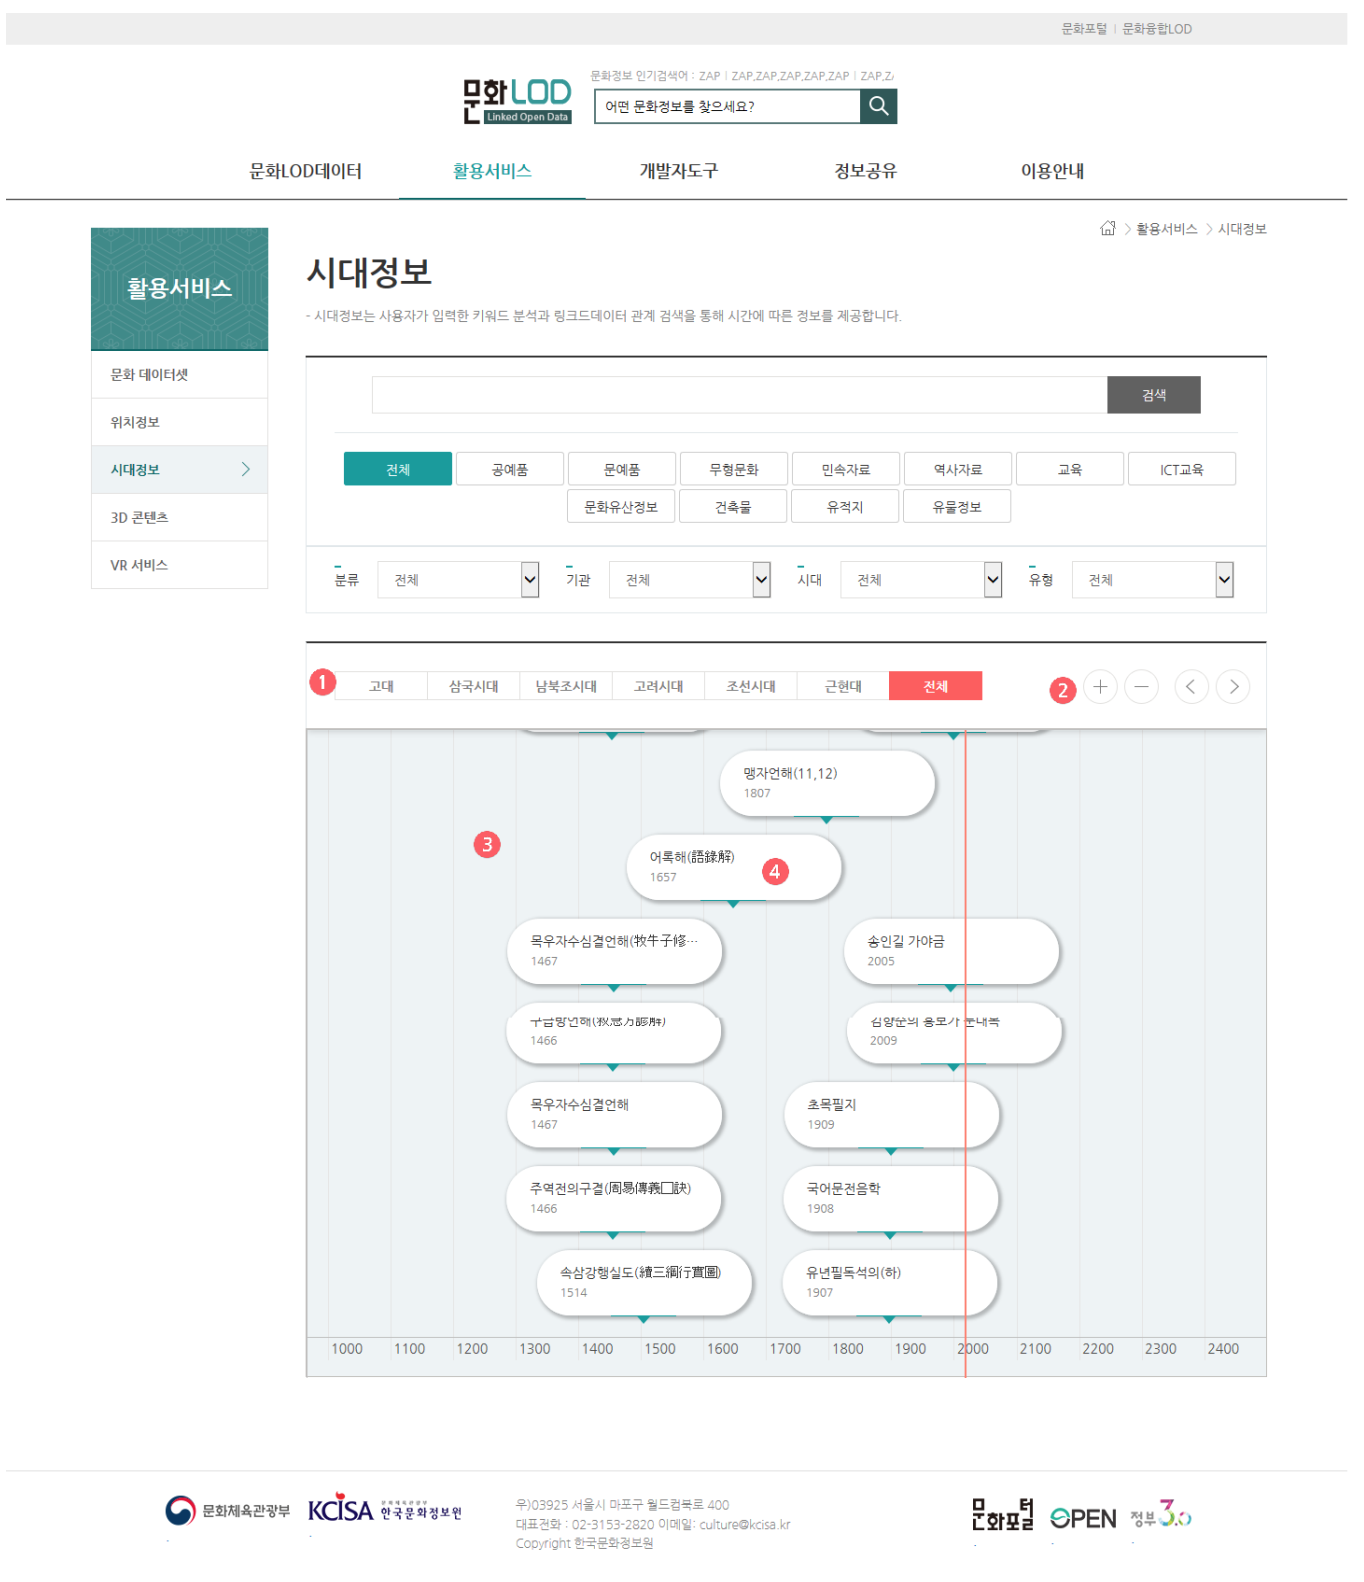Click the 활용서비스 breadcrumb link
1364x1582 pixels.
(1166, 229)
